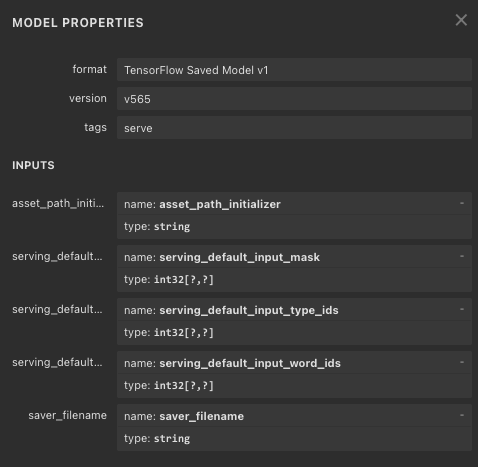478x467 pixels.
Task: Select the format field showing TensorFlow Saved Model v1
Action: click(x=294, y=70)
